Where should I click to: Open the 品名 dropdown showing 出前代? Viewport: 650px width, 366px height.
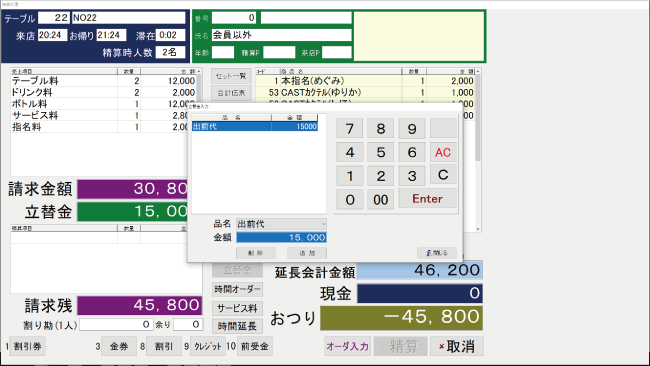click(281, 224)
